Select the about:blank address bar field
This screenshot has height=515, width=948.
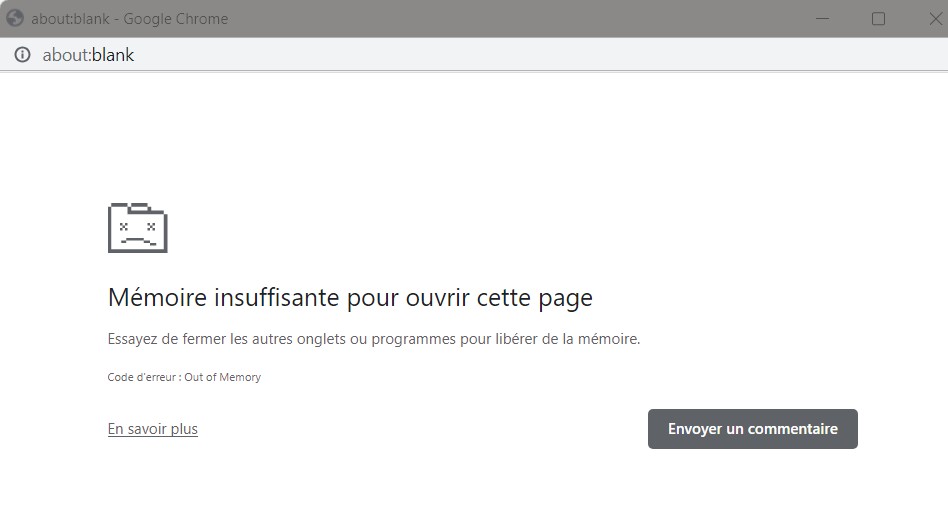[x=474, y=55]
